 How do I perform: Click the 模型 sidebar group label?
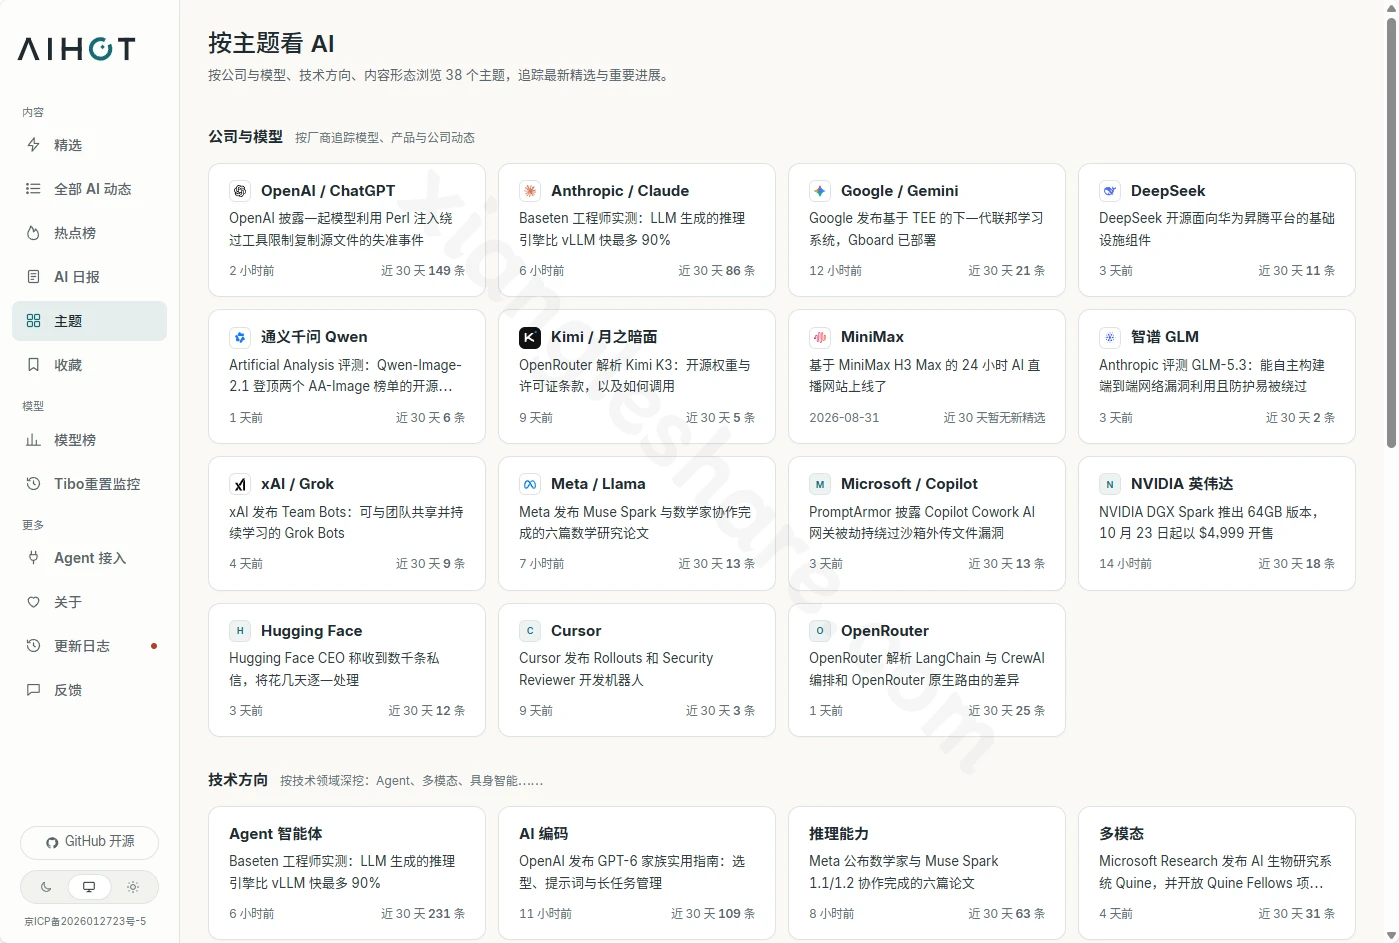click(33, 406)
